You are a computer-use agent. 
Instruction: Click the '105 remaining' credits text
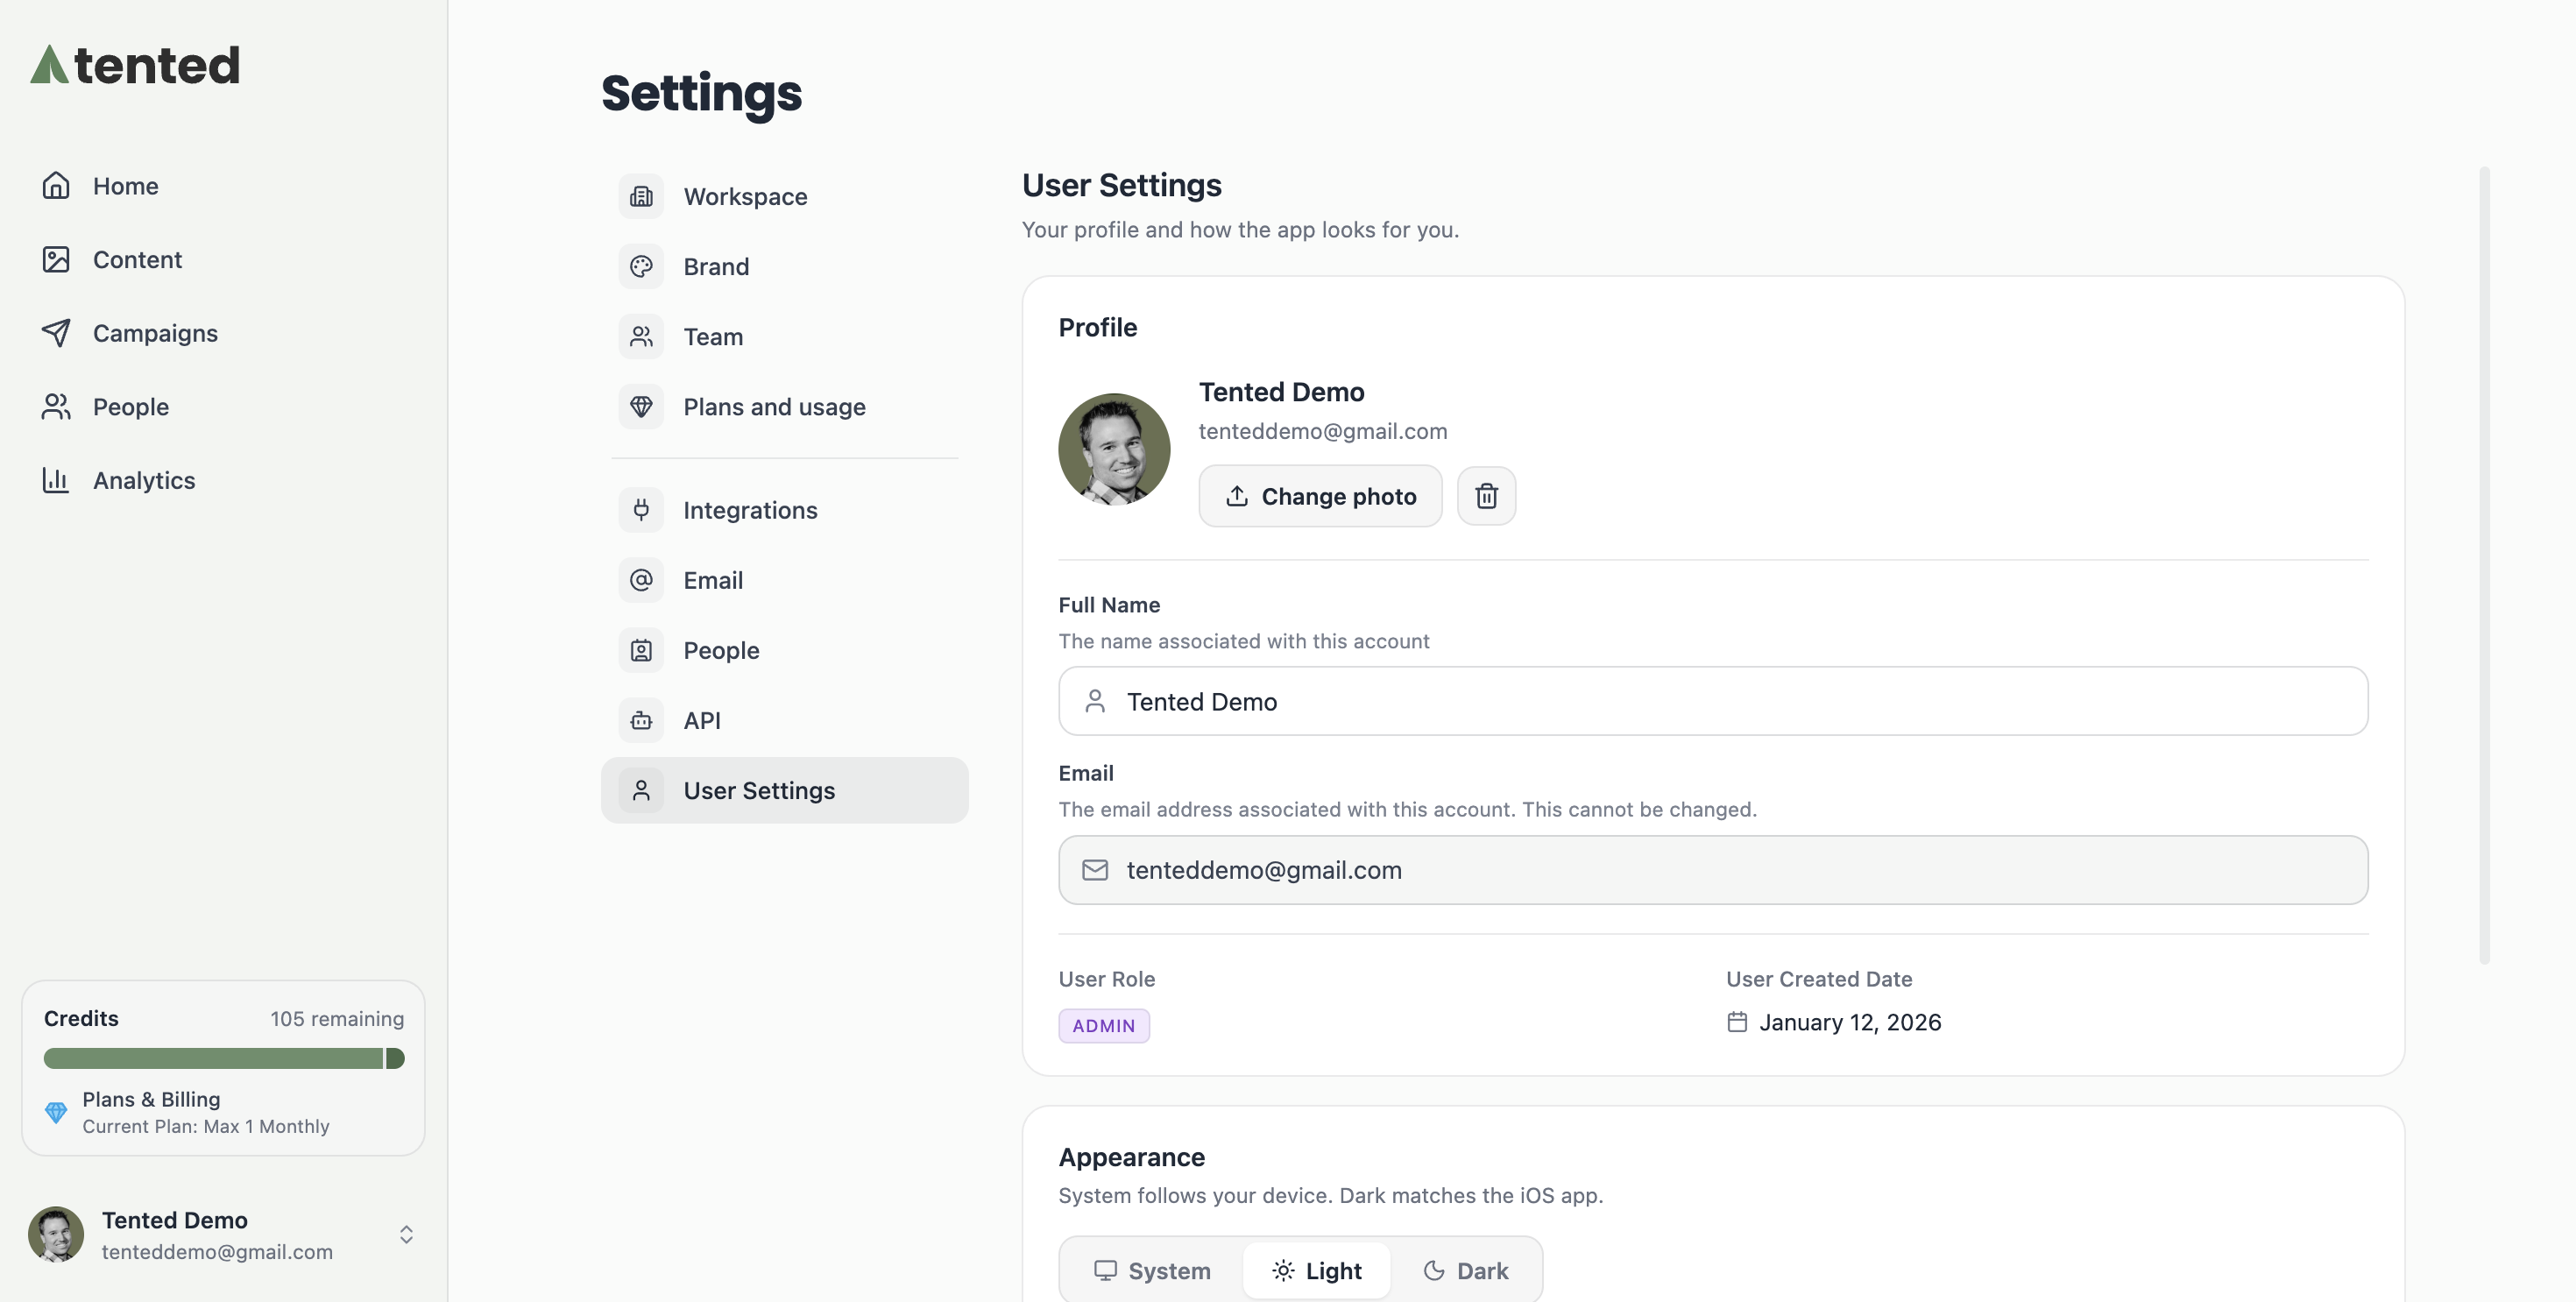coord(337,1019)
